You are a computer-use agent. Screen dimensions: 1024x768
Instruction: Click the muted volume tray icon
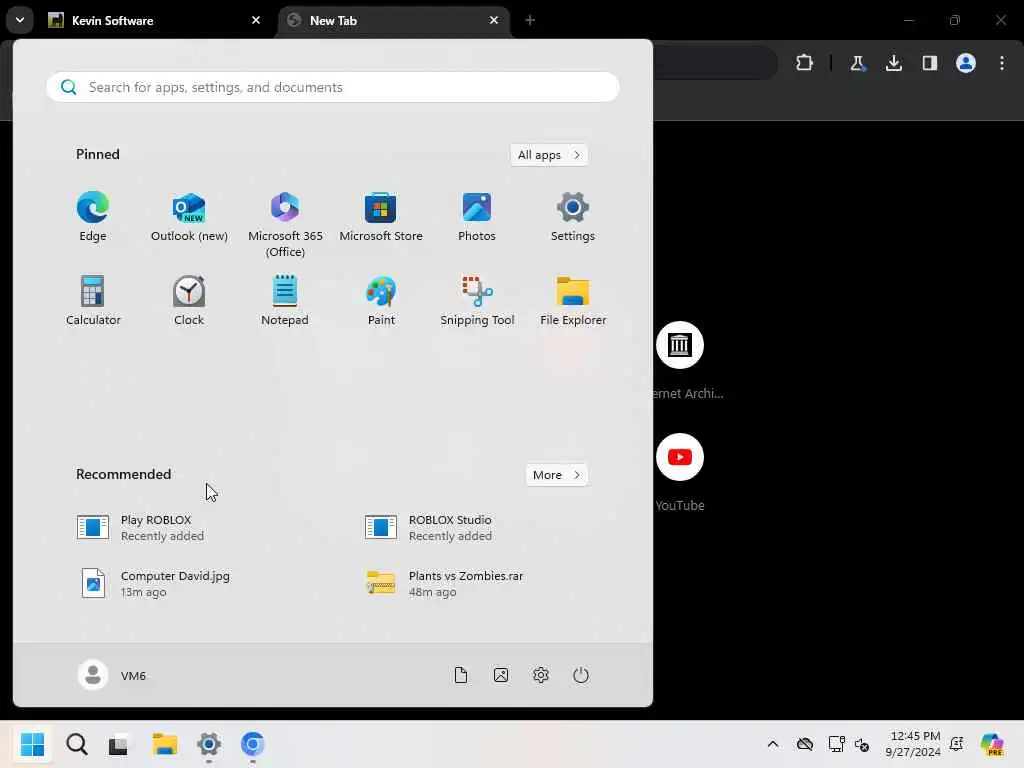(862, 744)
